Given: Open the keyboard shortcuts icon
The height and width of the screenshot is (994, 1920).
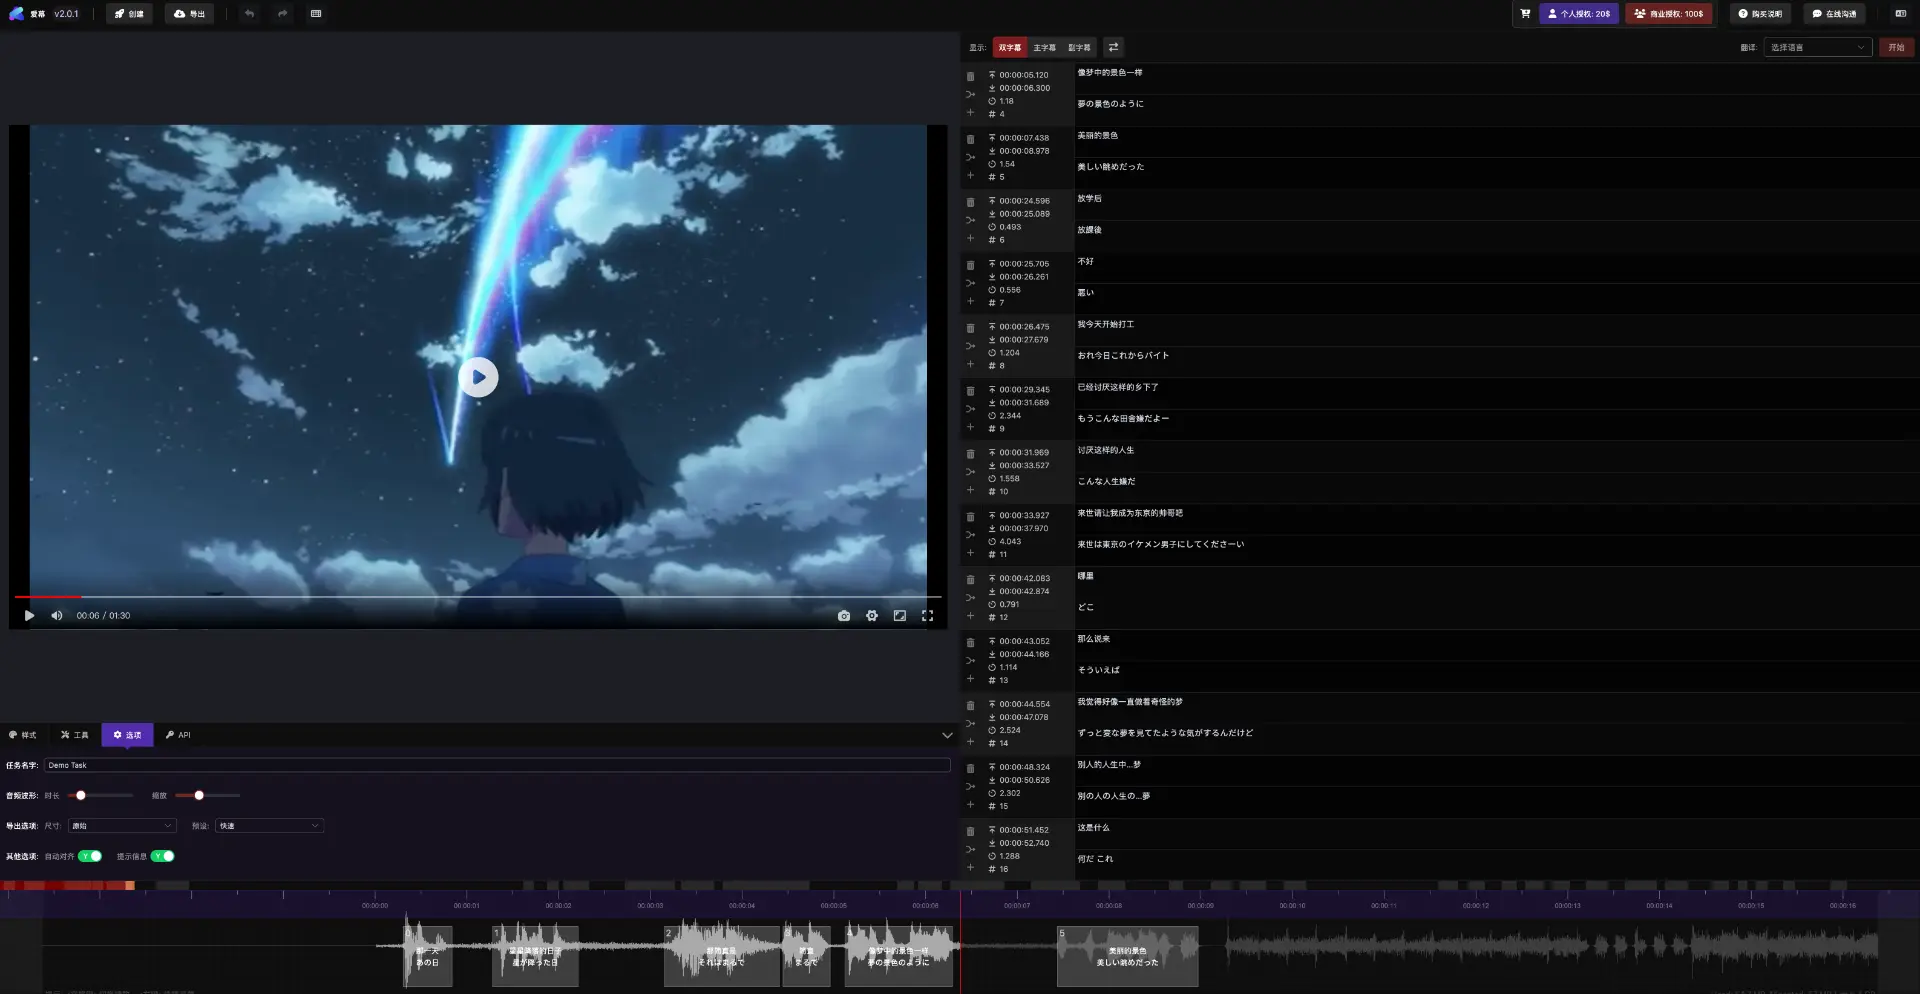Looking at the screenshot, I should 316,14.
